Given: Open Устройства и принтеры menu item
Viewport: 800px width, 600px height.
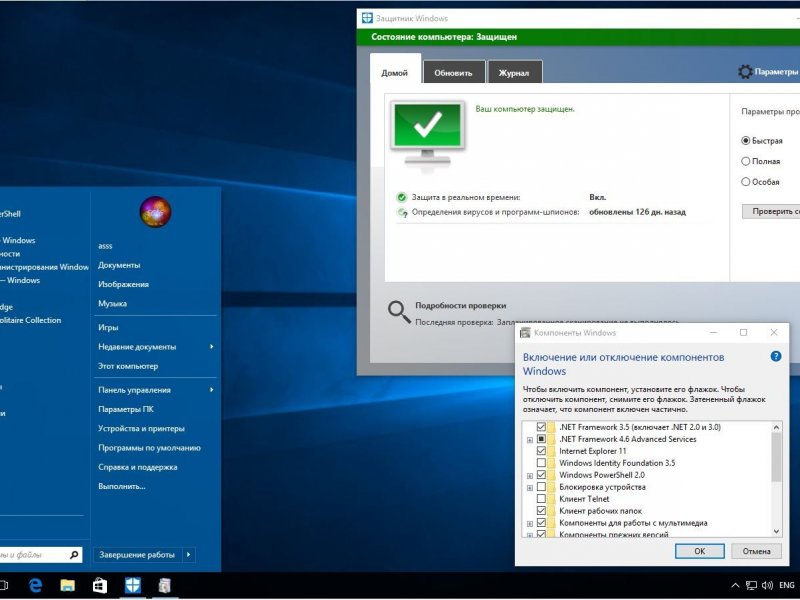Looking at the screenshot, I should coord(141,428).
